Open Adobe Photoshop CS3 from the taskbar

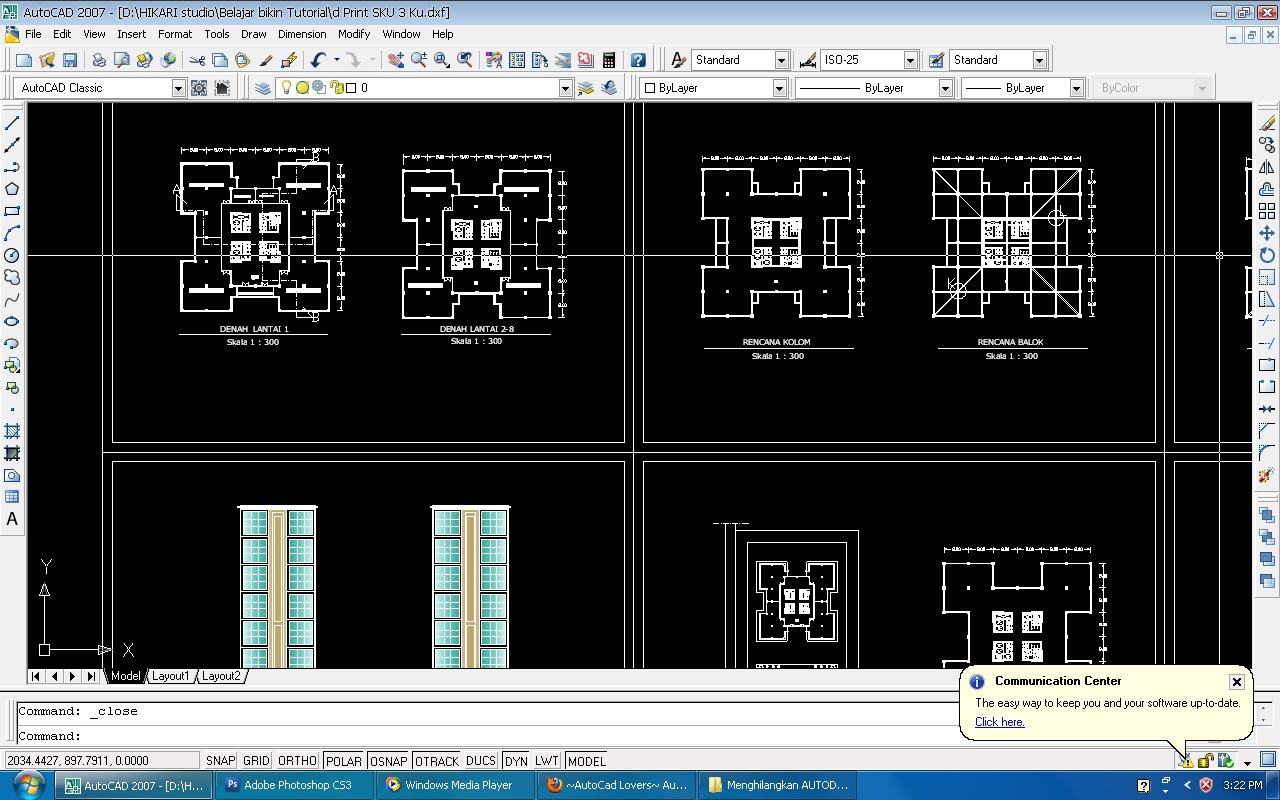(293, 785)
